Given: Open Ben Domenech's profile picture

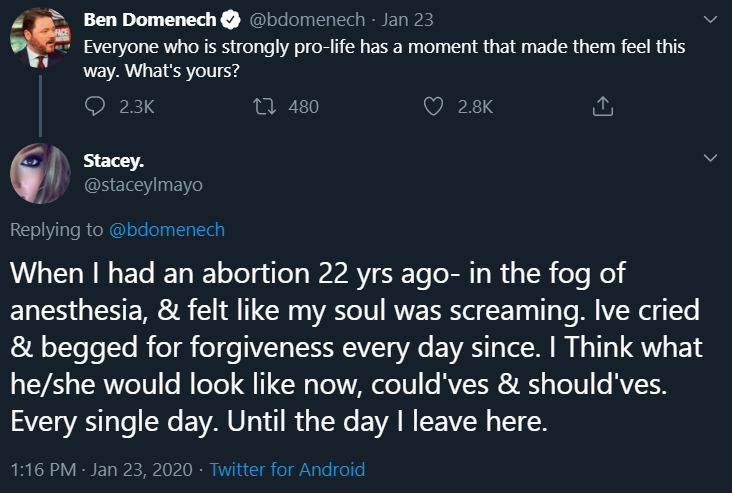Looking at the screenshot, I should 38,40.
